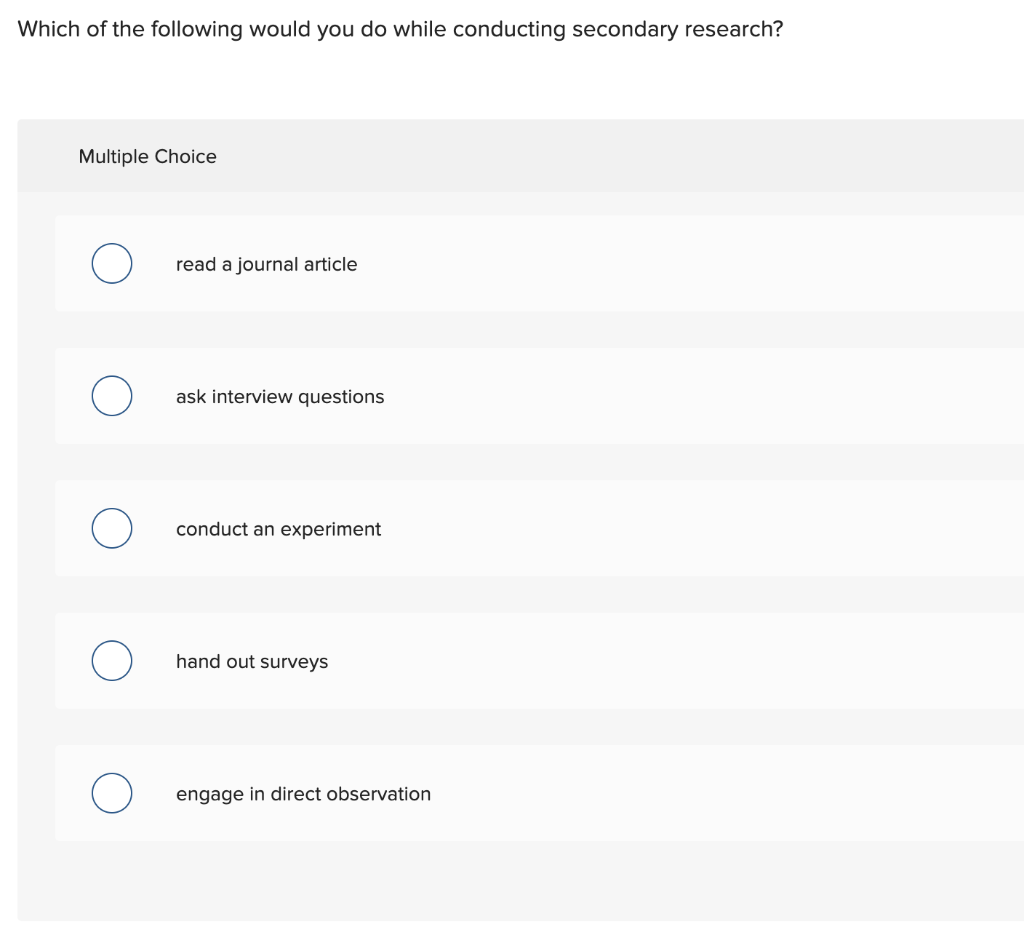
Task: Select the radio button for 'ask interview questions'
Action: (111, 395)
